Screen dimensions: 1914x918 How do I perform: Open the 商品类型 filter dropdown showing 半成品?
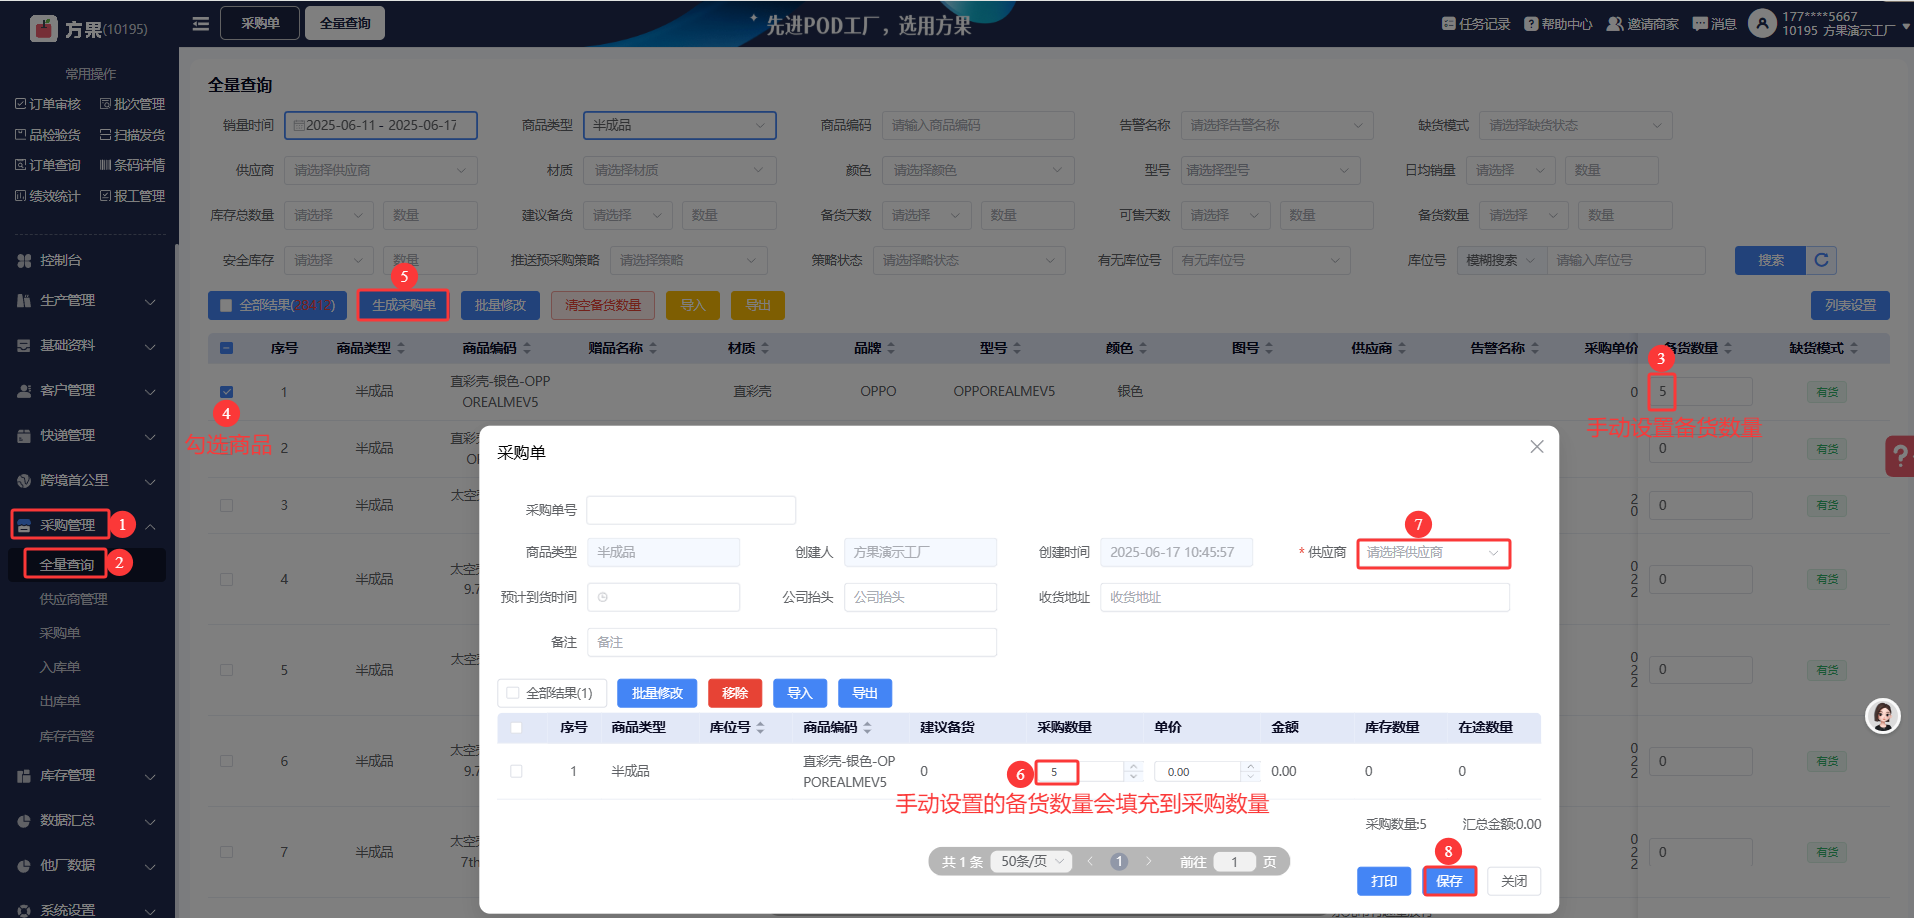point(680,125)
